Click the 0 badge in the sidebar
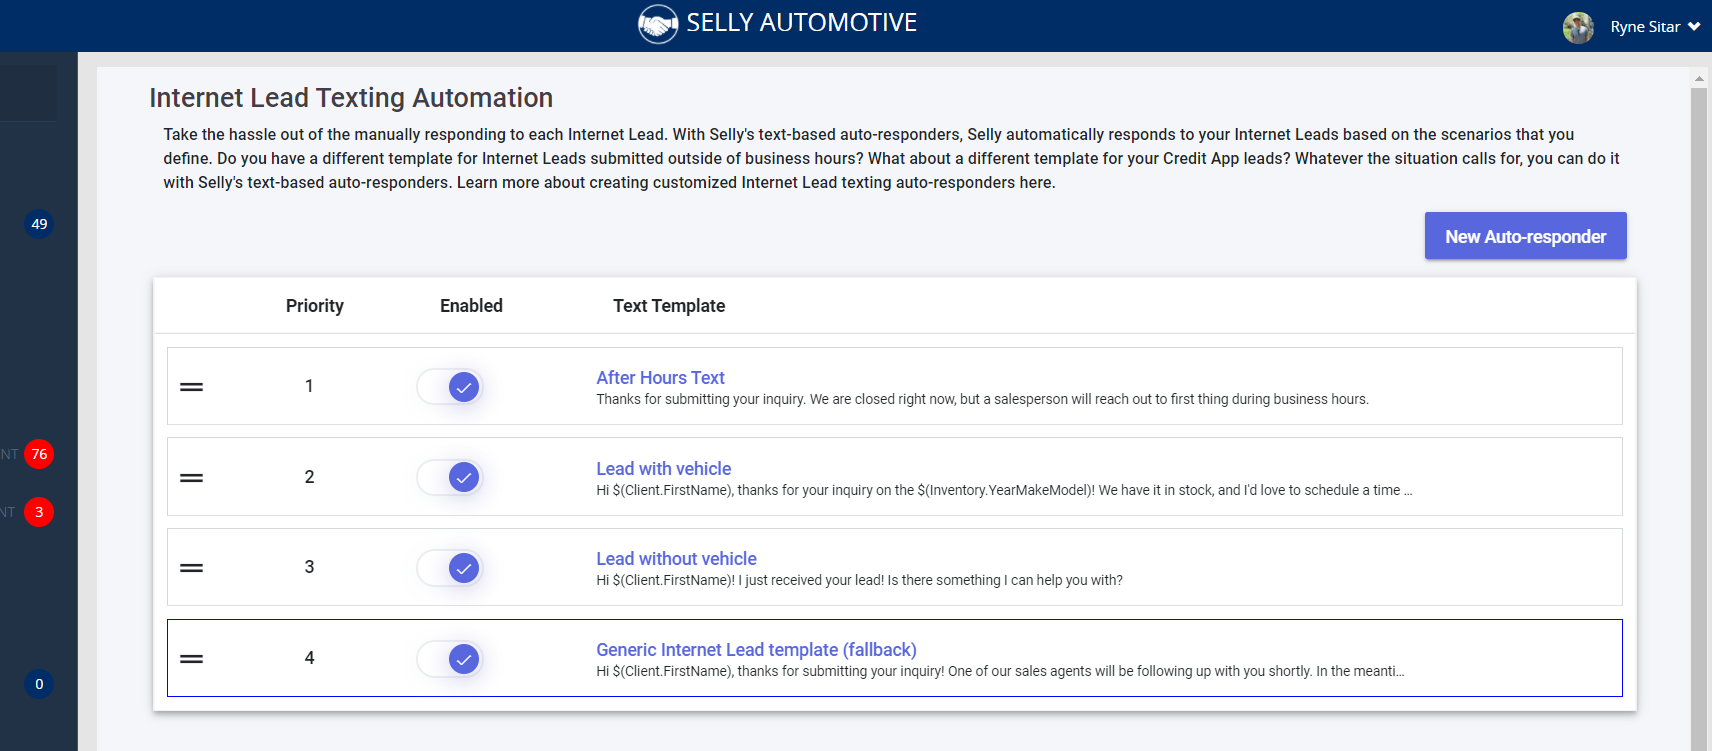 [39, 684]
